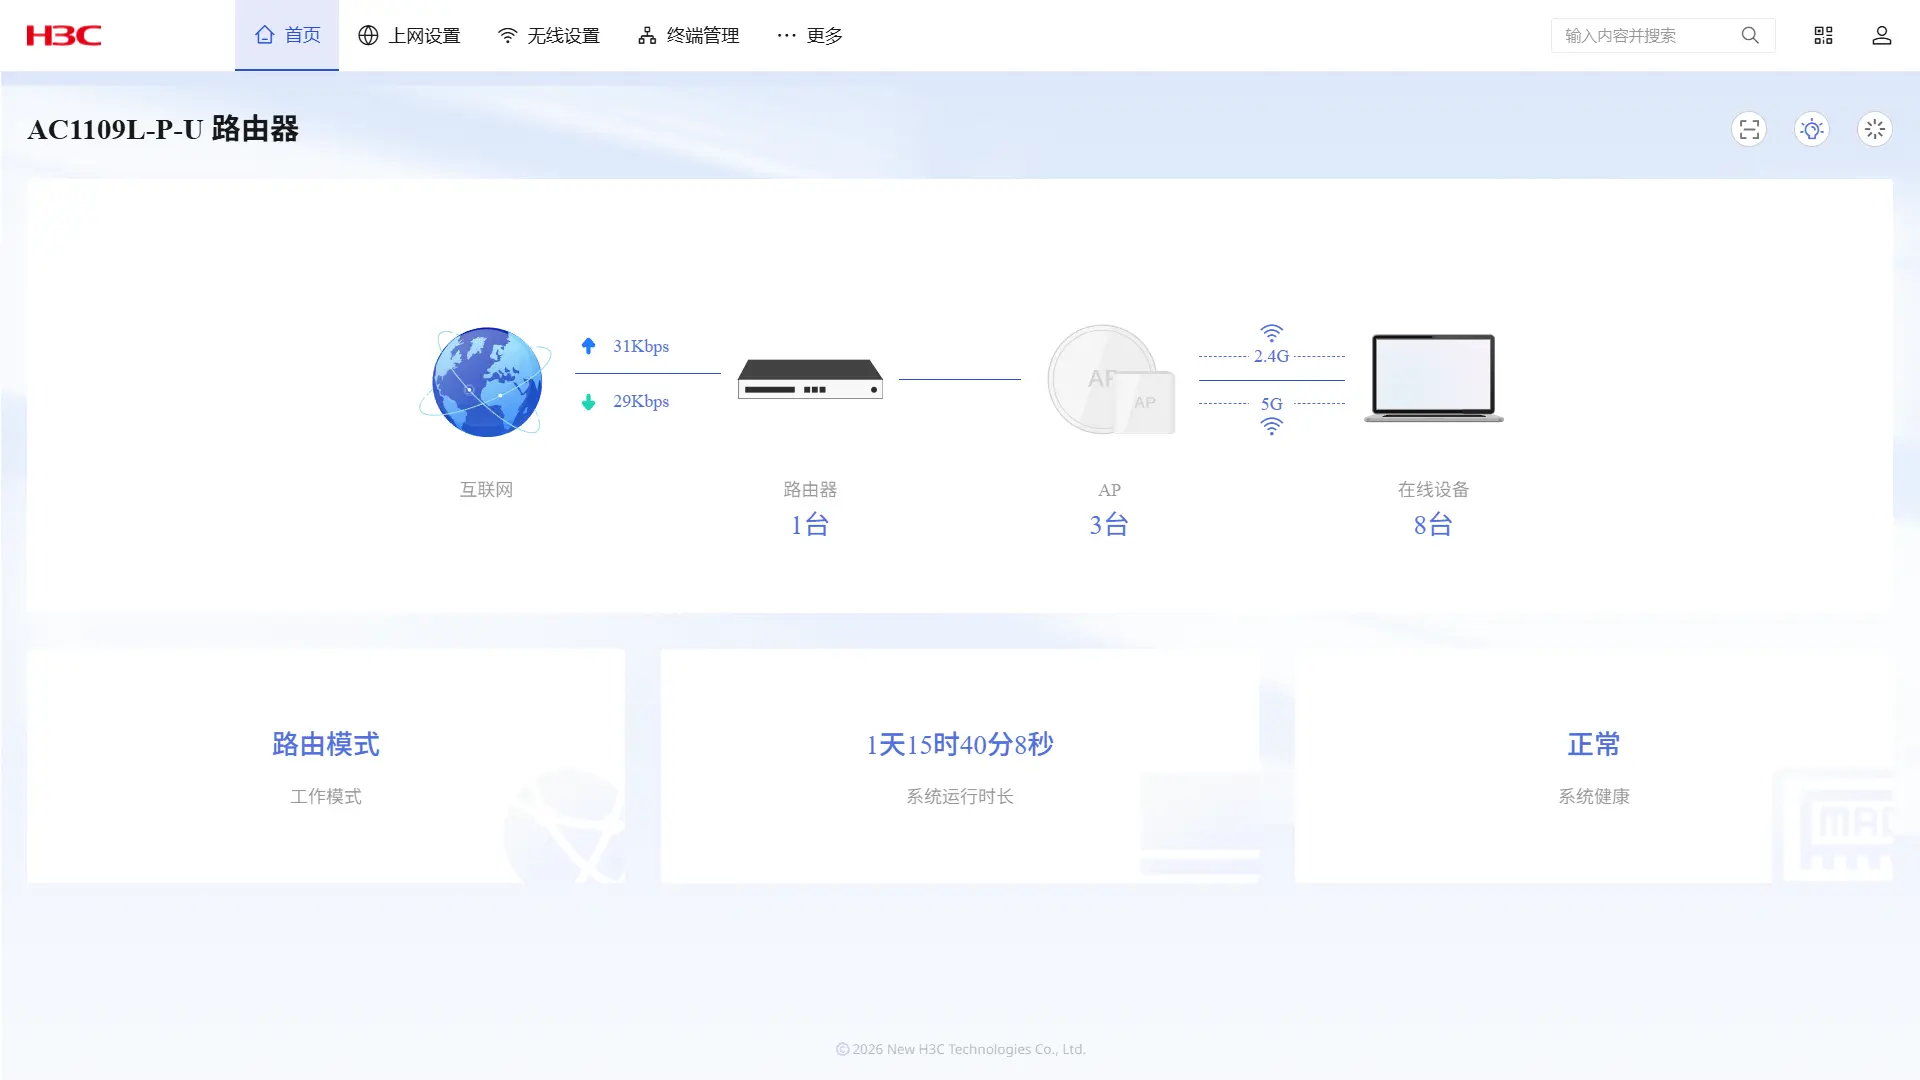Image resolution: width=1920 pixels, height=1080 pixels.
Task: Open the 路由模式 work mode card
Action: coord(326,765)
